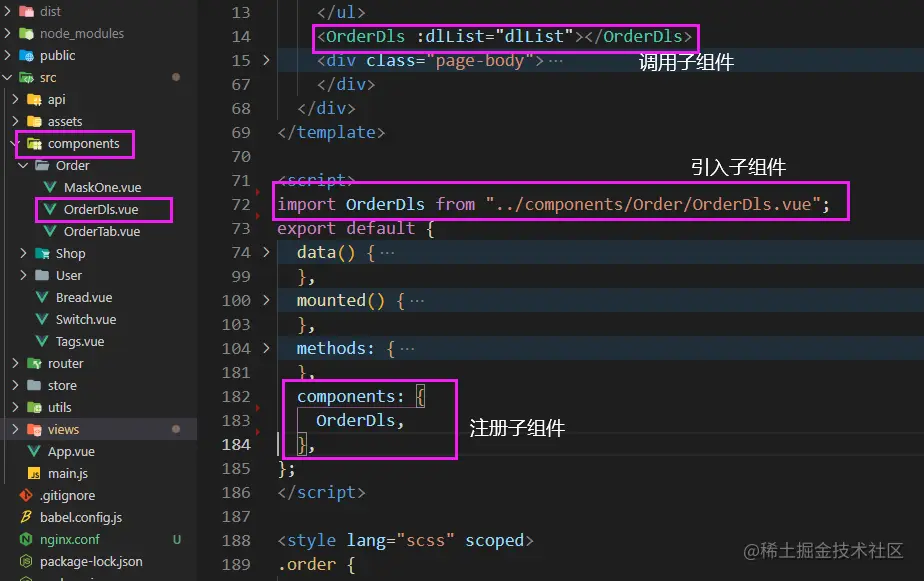
Task: Unfold the data() code fold arrow
Action: point(266,252)
